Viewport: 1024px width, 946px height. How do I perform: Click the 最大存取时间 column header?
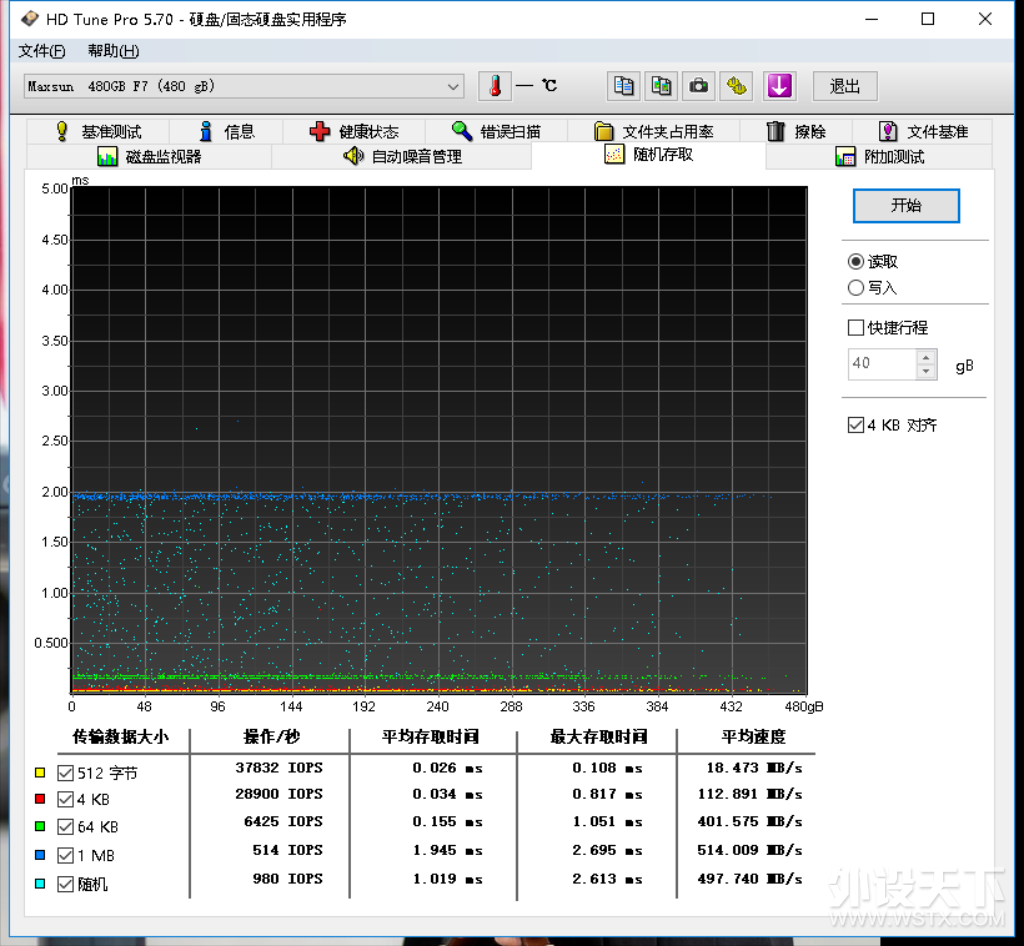[598, 736]
